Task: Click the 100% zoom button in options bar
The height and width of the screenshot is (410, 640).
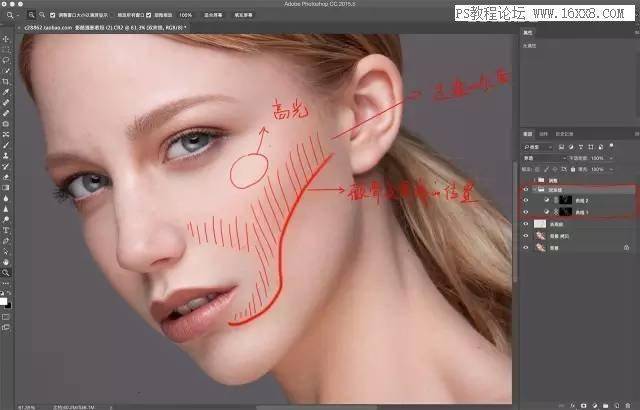Action: (x=185, y=15)
